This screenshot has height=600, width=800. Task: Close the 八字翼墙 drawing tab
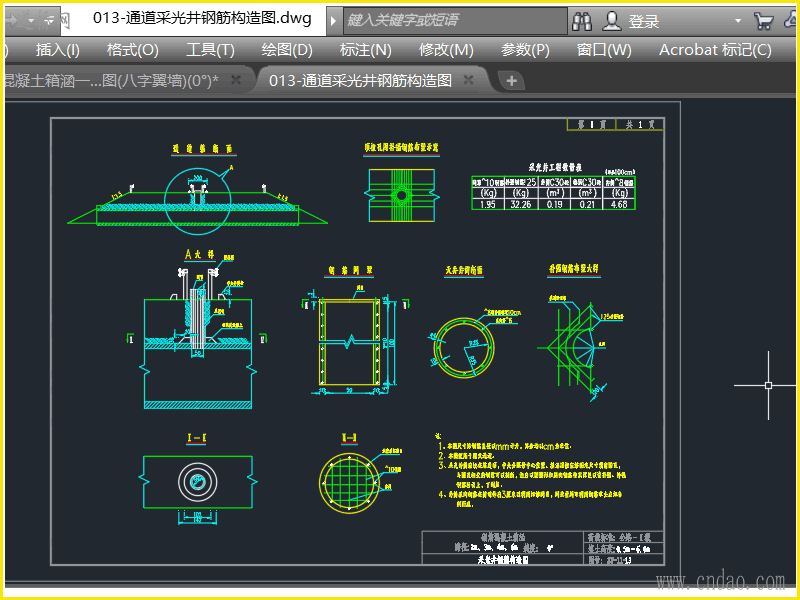point(236,80)
